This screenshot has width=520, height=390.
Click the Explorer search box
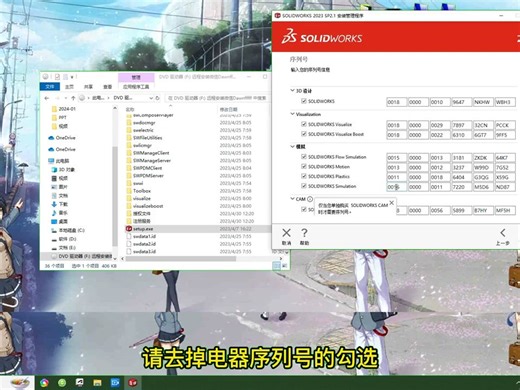217,98
